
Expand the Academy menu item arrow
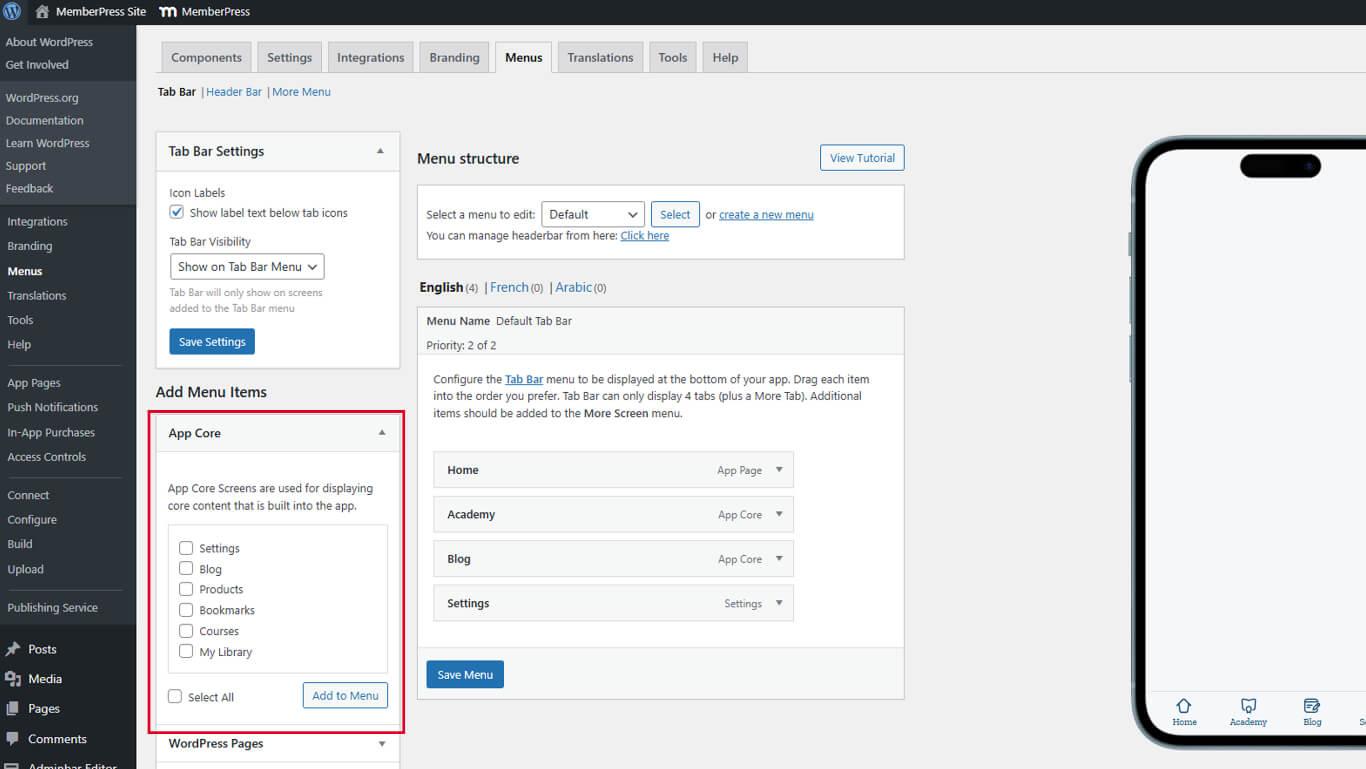point(779,514)
